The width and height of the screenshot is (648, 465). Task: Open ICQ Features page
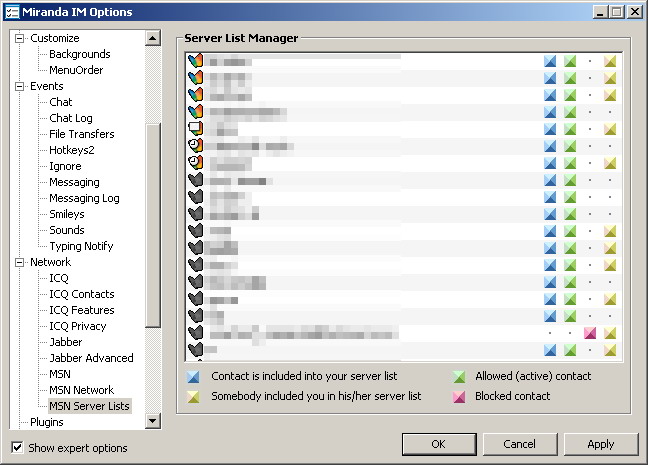point(82,310)
